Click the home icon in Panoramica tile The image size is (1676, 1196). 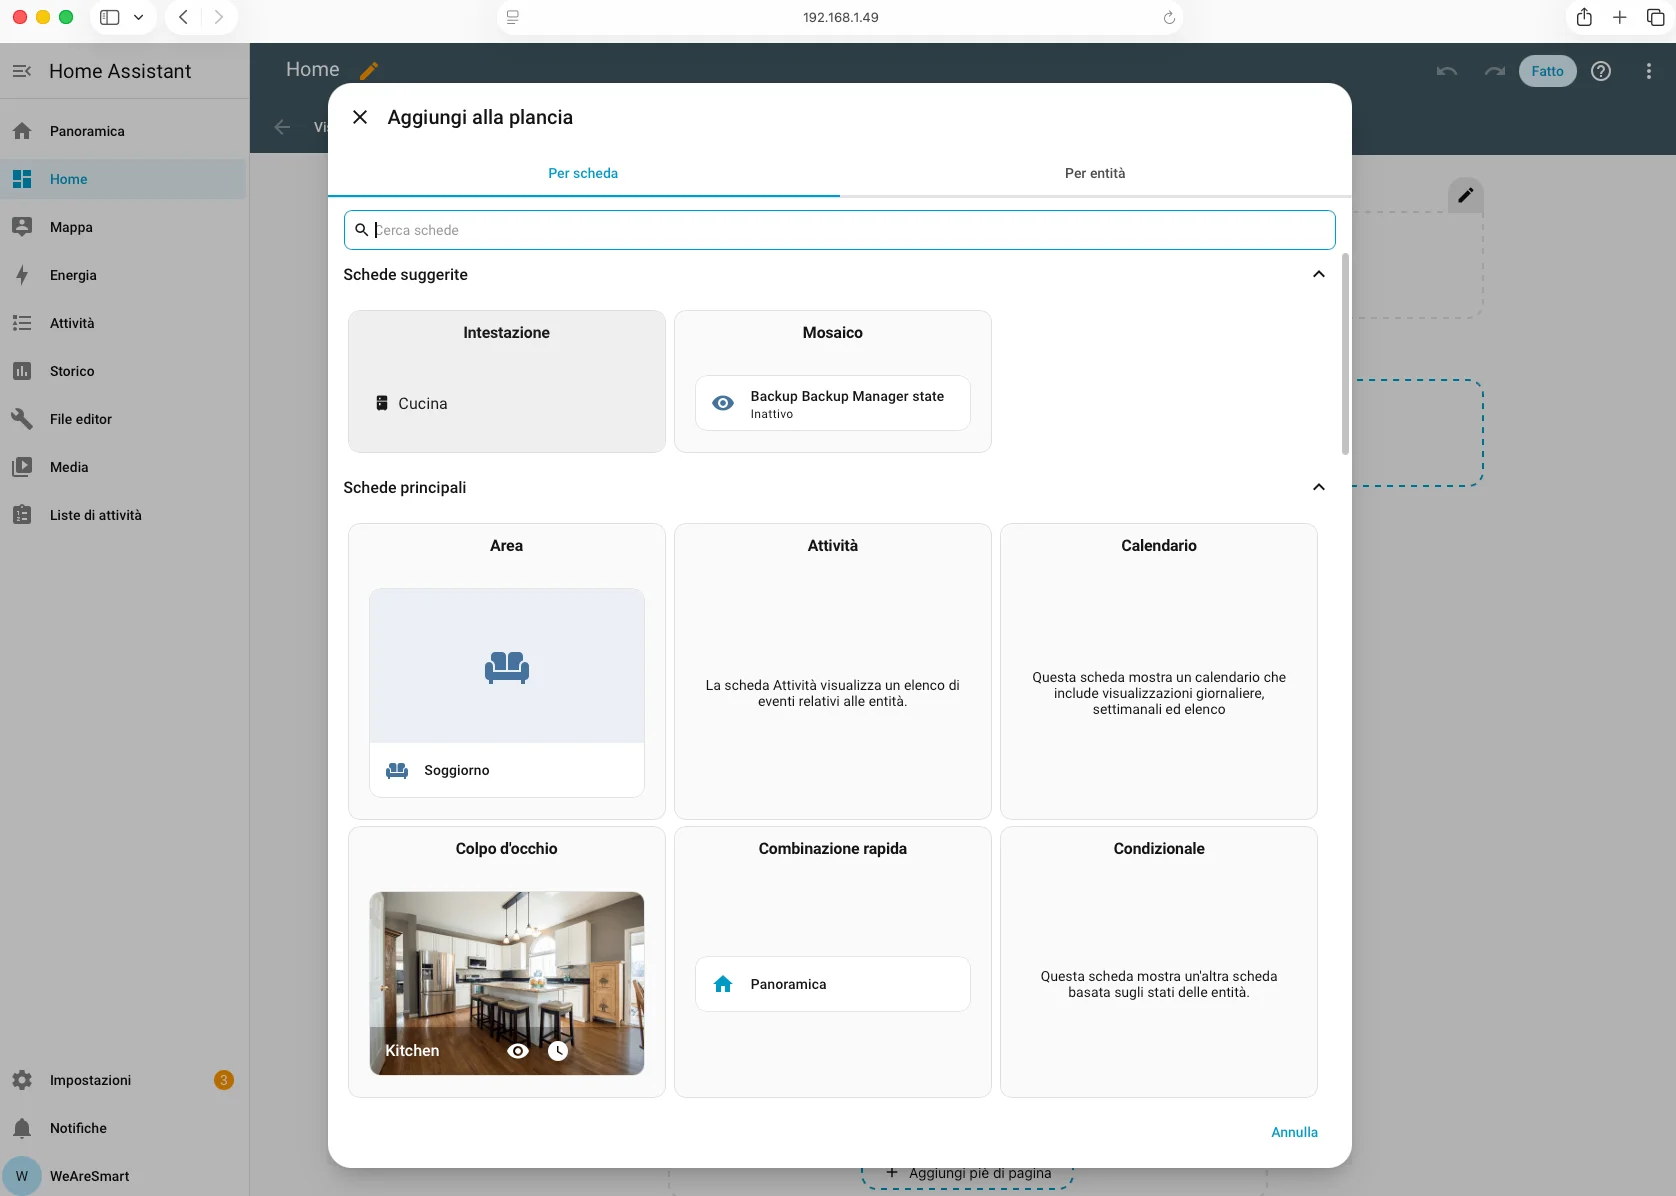coord(723,984)
